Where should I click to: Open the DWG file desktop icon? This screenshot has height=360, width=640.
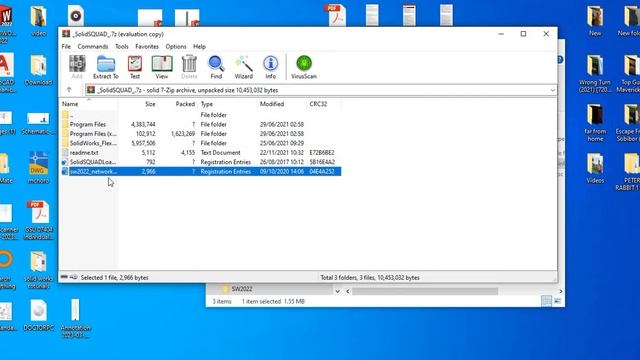click(x=38, y=167)
